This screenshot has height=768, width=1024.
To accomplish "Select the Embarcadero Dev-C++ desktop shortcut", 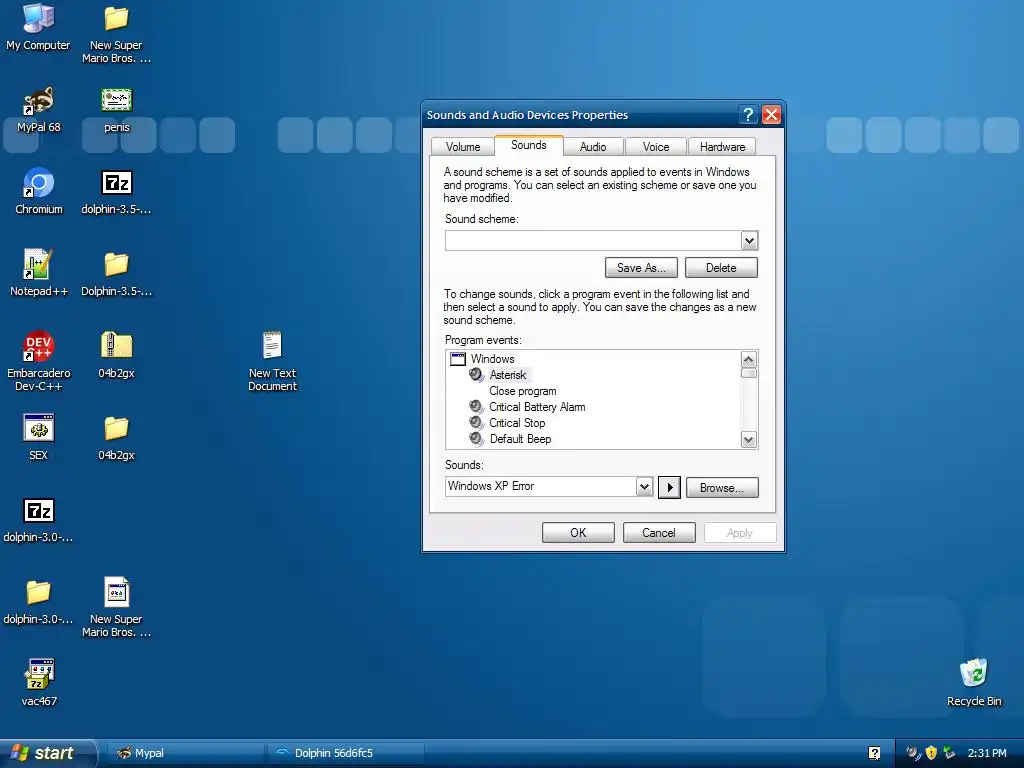I will click(39, 362).
